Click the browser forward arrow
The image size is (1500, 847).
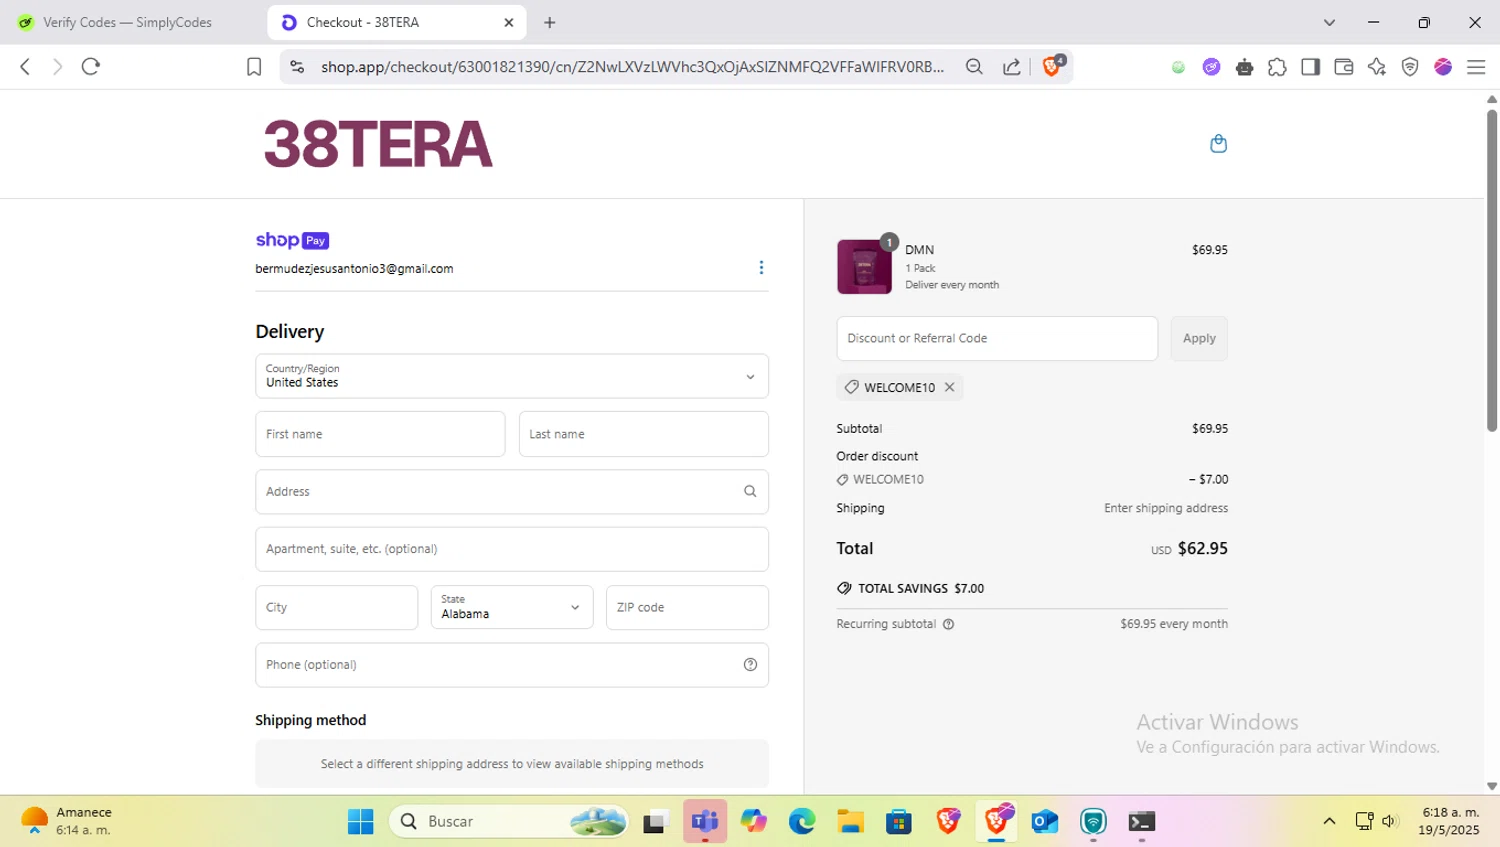tap(57, 67)
